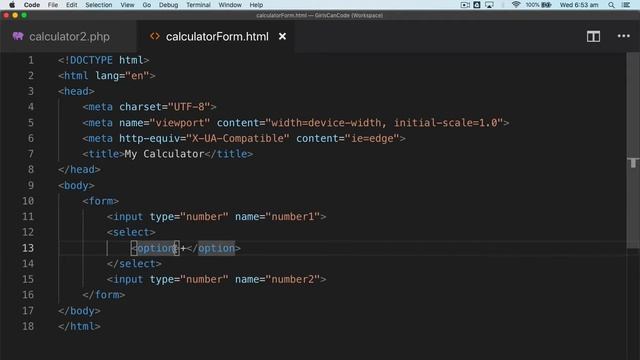Click the opening select tag
The width and height of the screenshot is (640, 360).
point(131,232)
